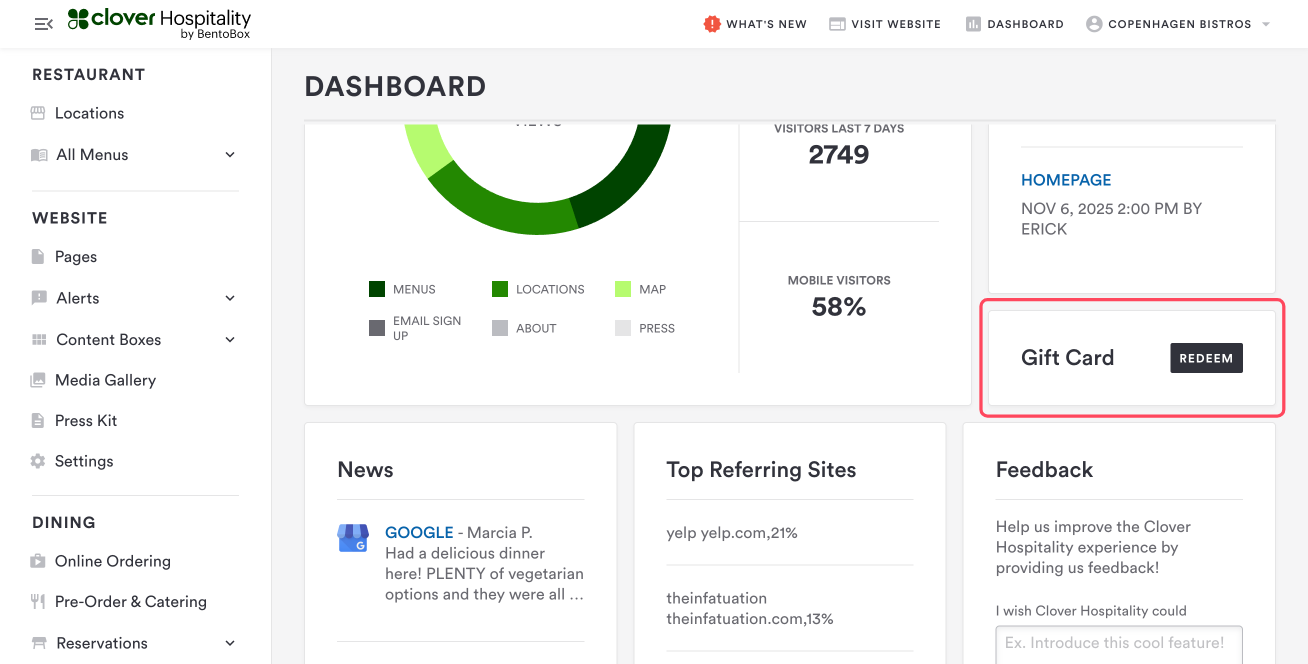1308x664 pixels.
Task: Click the Online Ordering bag icon
Action: click(x=38, y=561)
